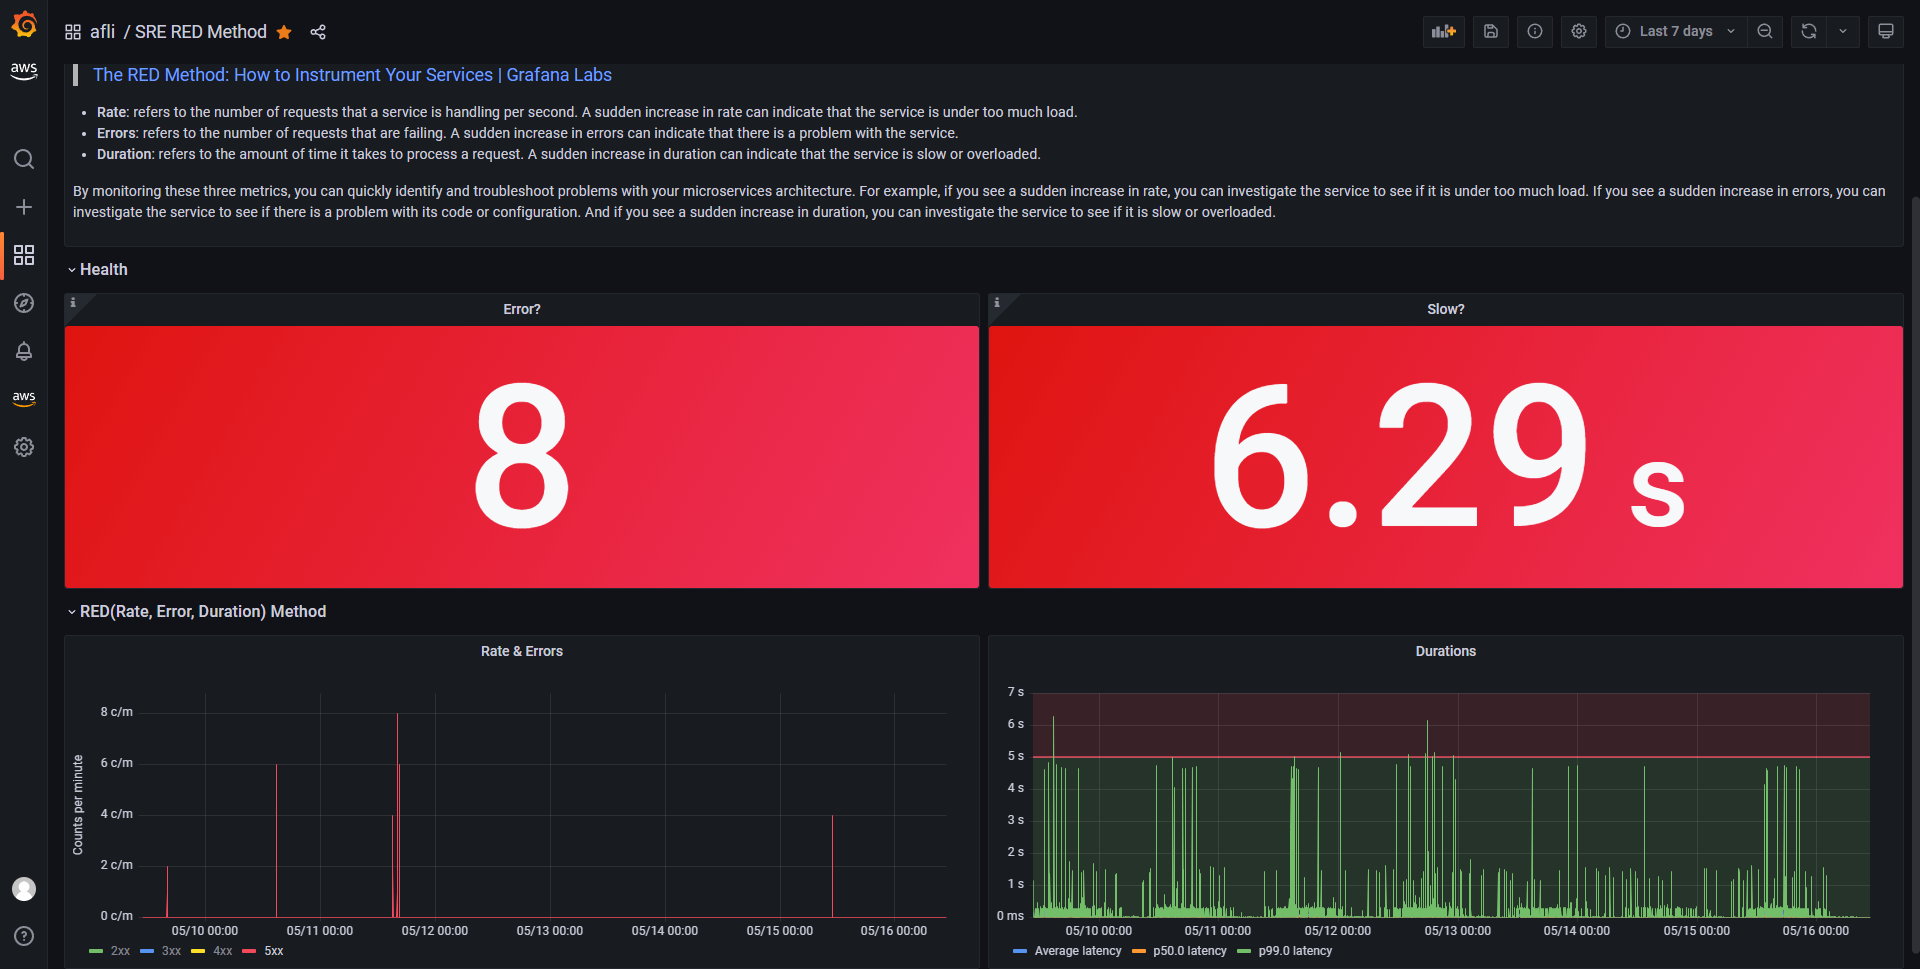Image resolution: width=1920 pixels, height=969 pixels.
Task: Open Alerting via the bell icon
Action: (x=23, y=351)
